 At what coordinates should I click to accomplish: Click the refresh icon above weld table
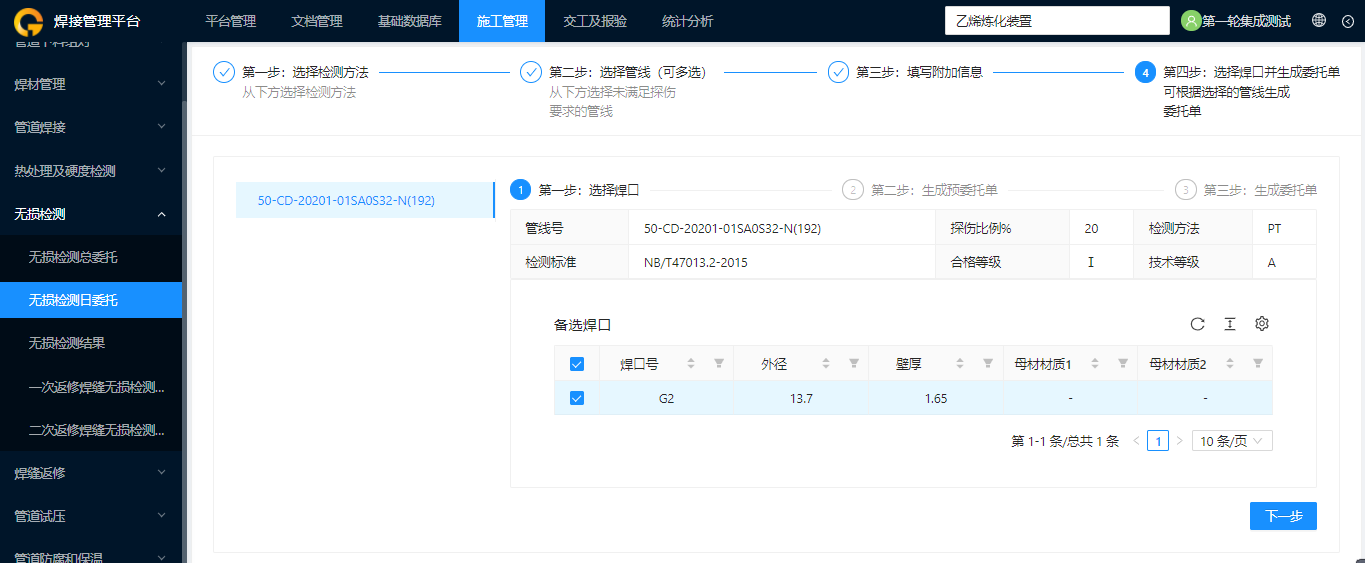coord(1197,324)
